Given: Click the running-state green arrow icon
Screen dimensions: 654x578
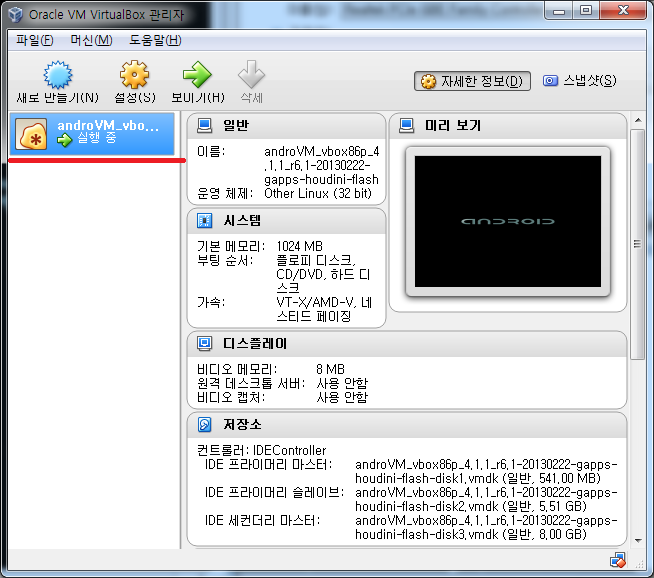Looking at the screenshot, I should click(x=65, y=140).
